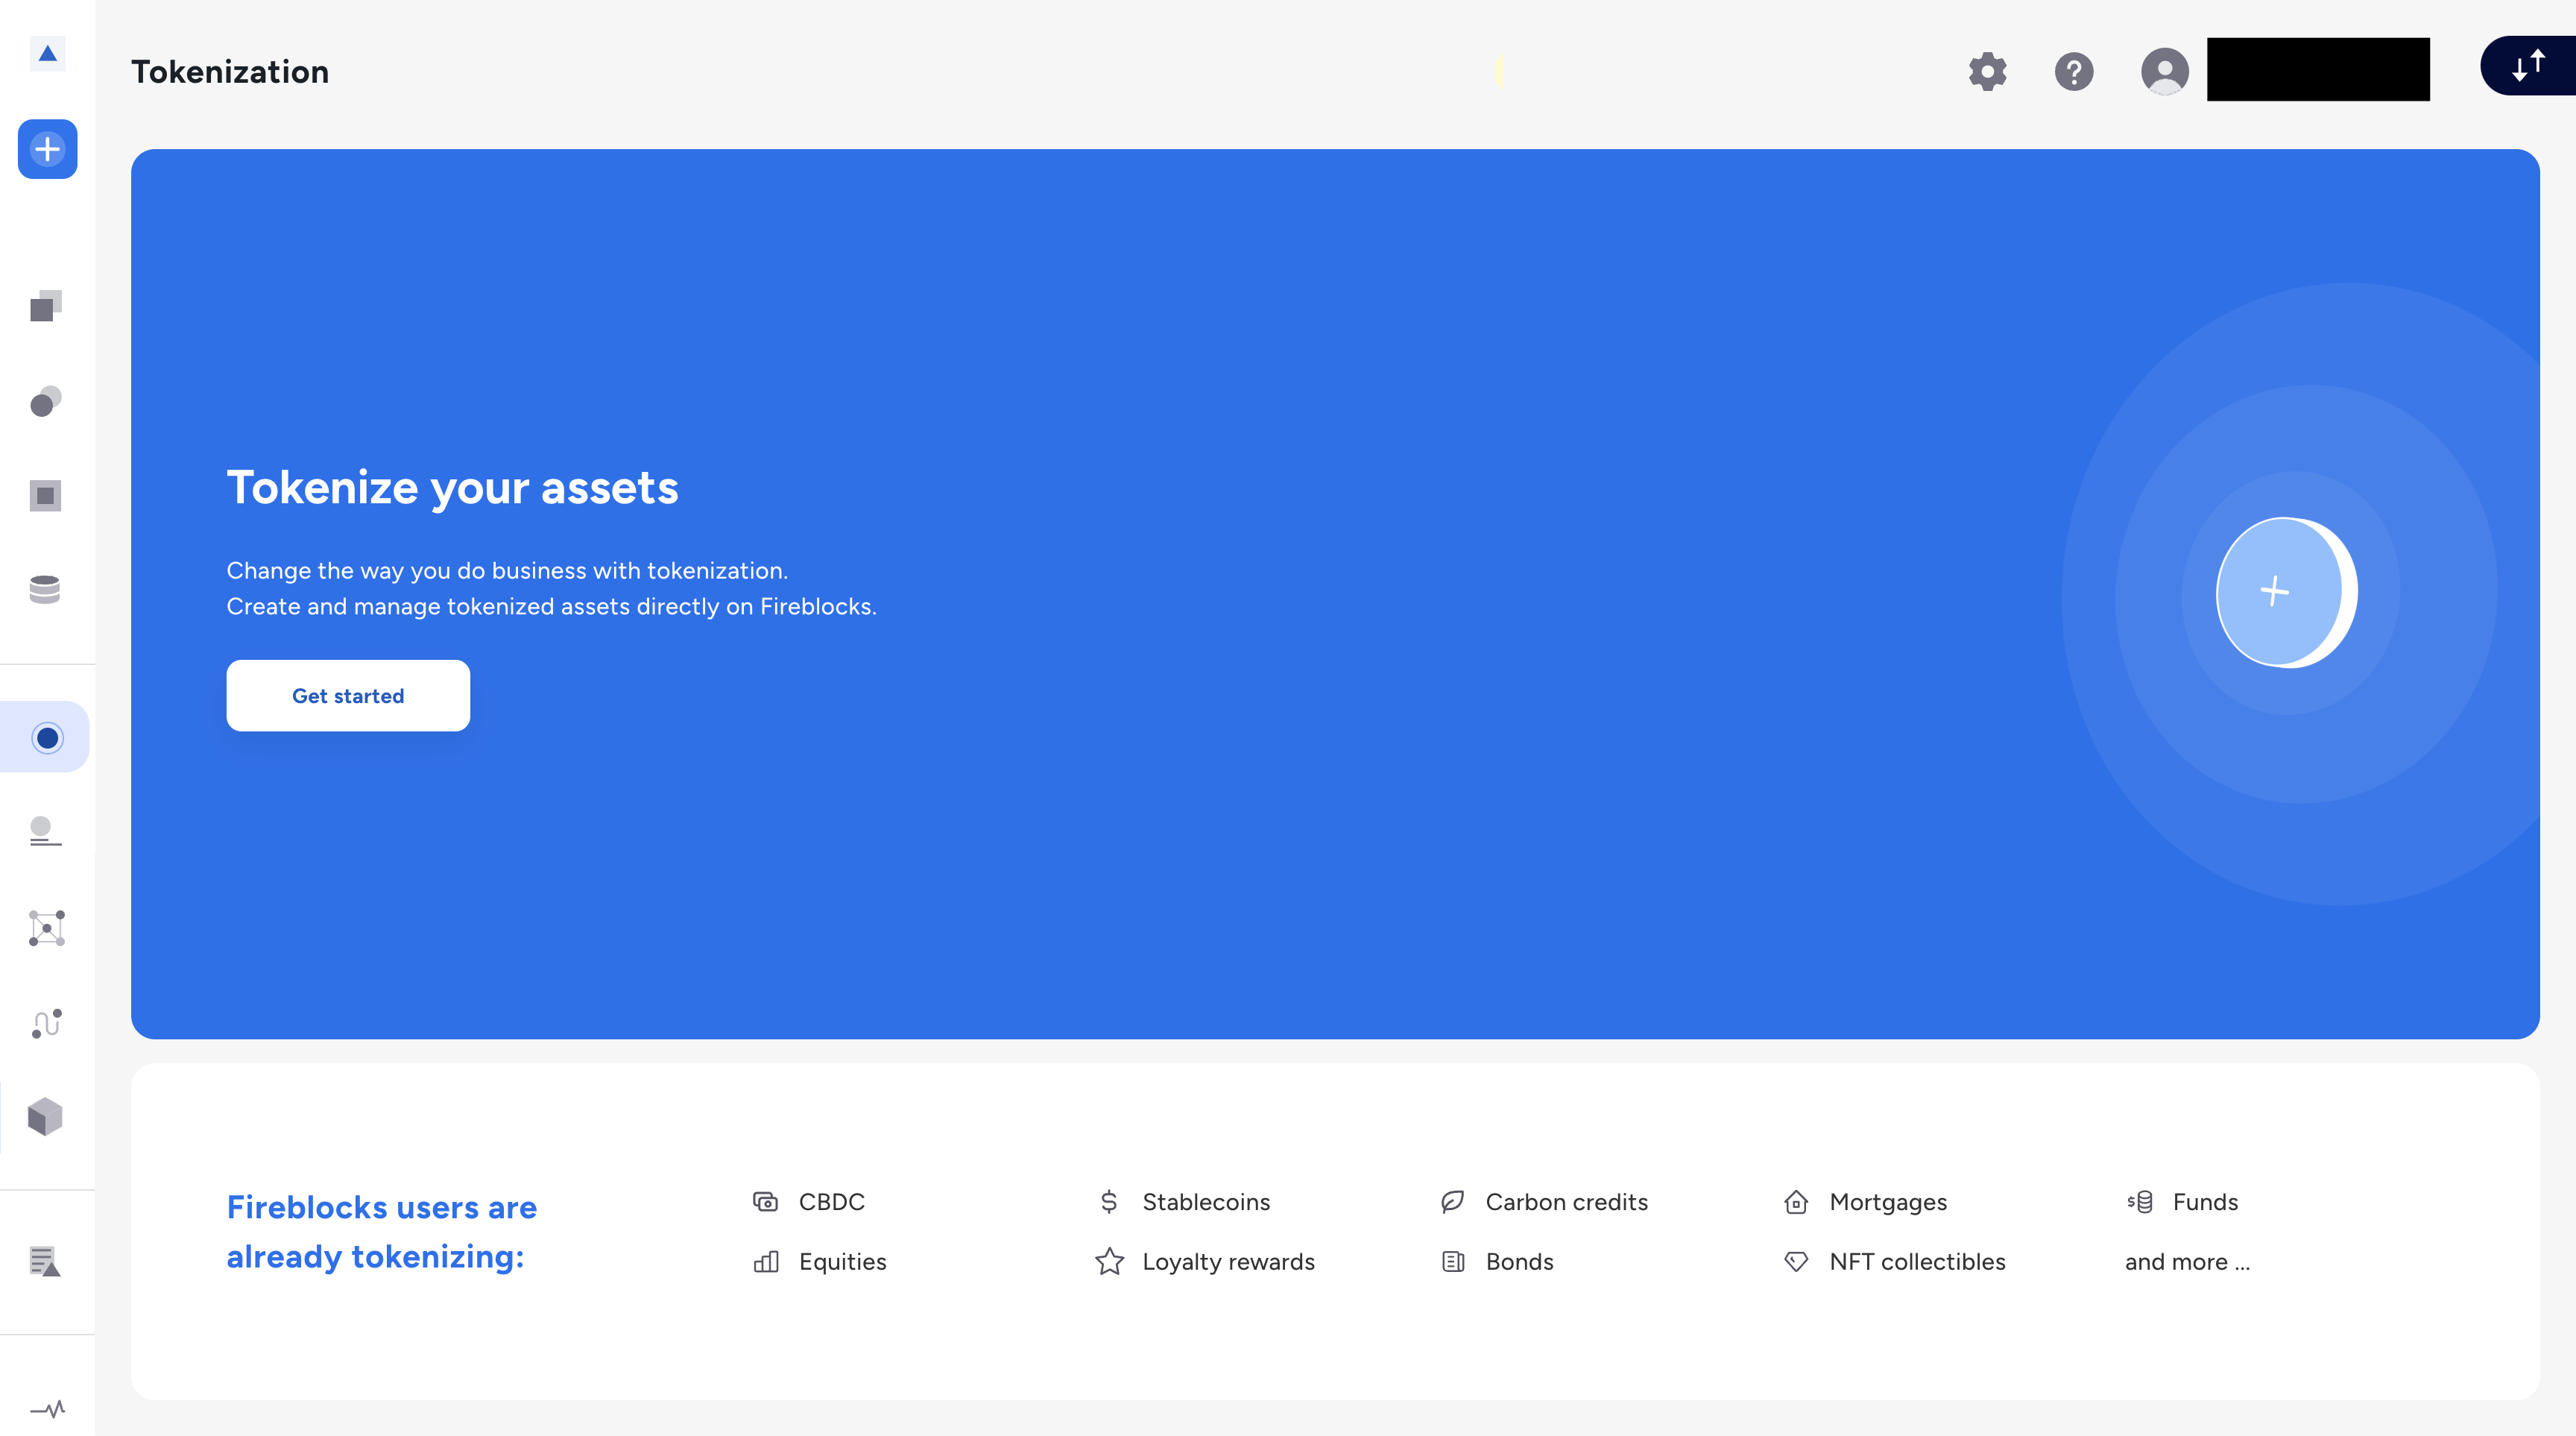Click the NFT collectibles diamond icon
The height and width of the screenshot is (1436, 2576).
pyautogui.click(x=1796, y=1262)
